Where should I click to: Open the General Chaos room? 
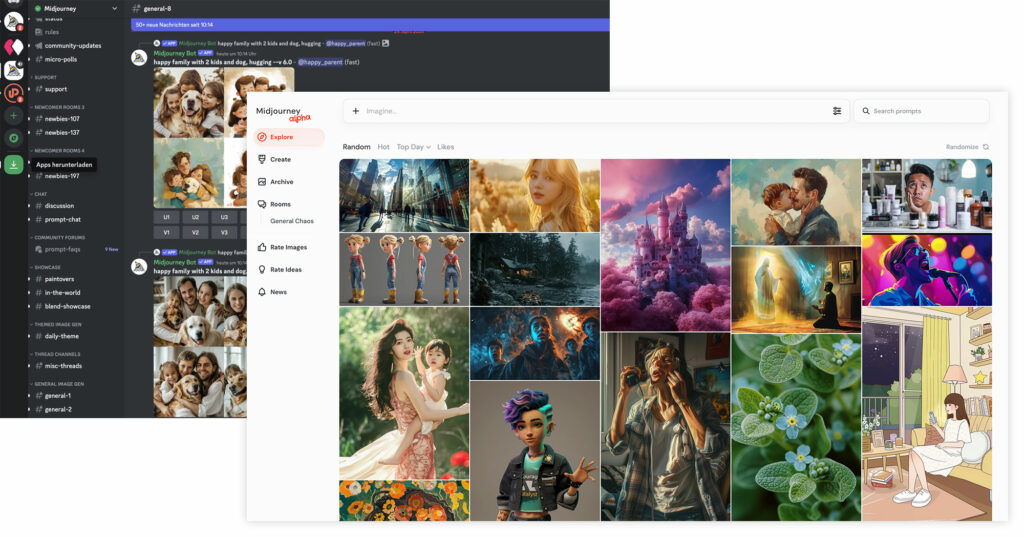coord(292,221)
